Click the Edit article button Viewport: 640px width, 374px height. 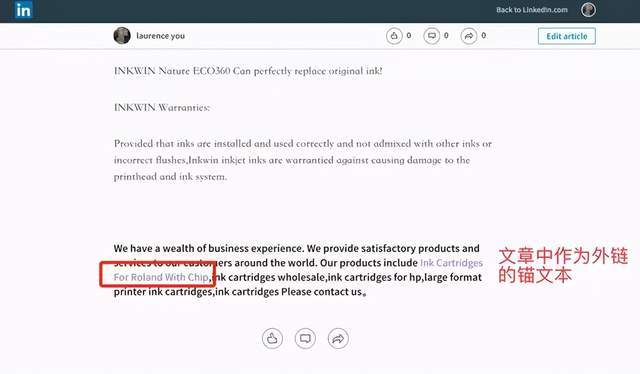pyautogui.click(x=567, y=36)
